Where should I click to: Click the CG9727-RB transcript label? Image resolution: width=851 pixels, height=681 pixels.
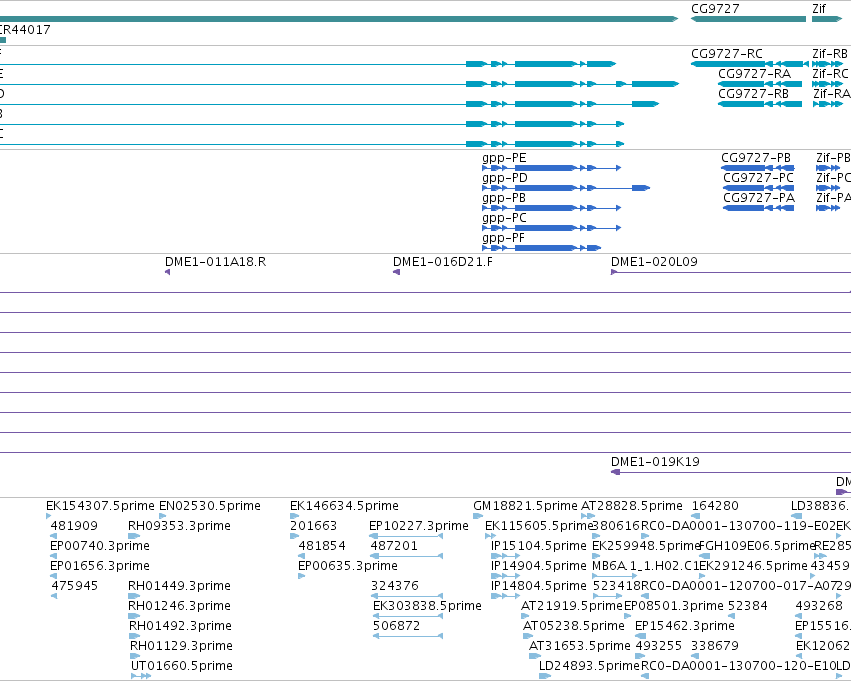pos(753,94)
